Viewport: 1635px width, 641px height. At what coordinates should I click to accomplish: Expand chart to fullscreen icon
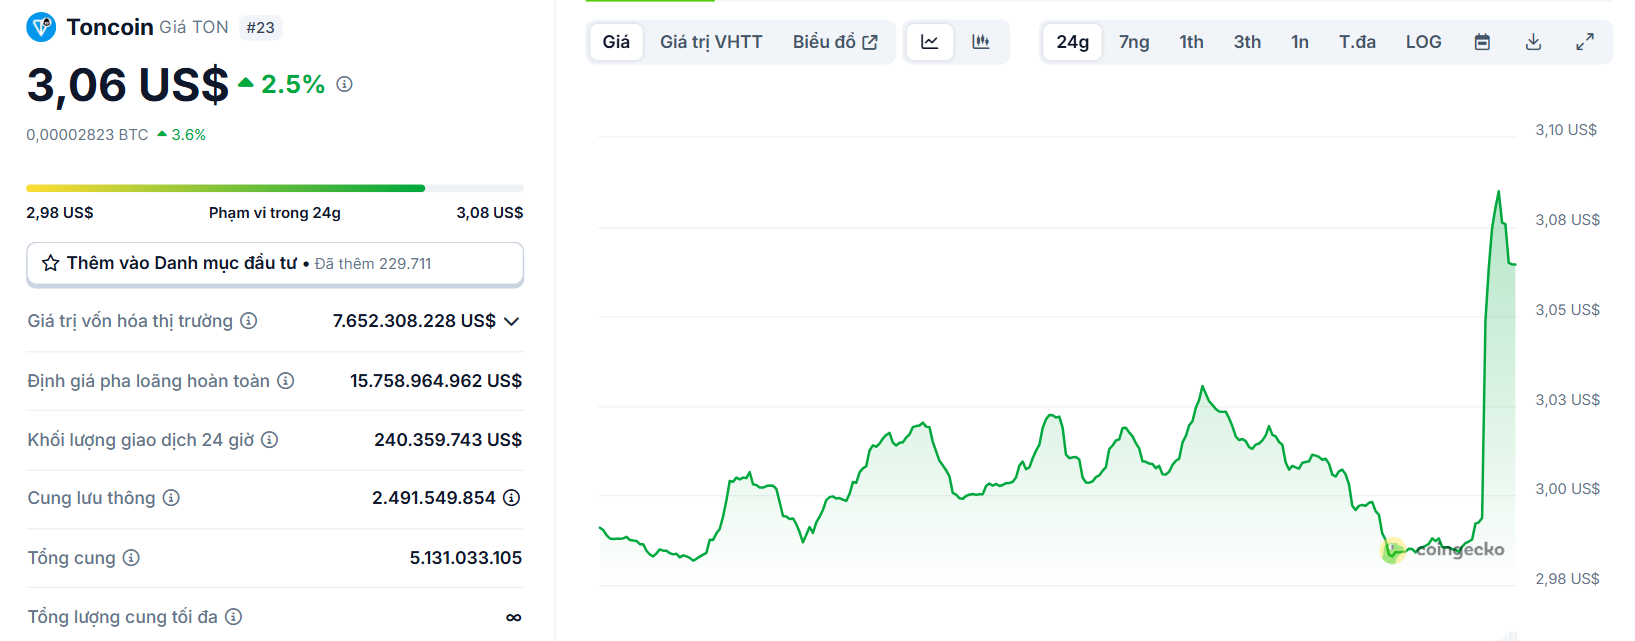tap(1585, 42)
